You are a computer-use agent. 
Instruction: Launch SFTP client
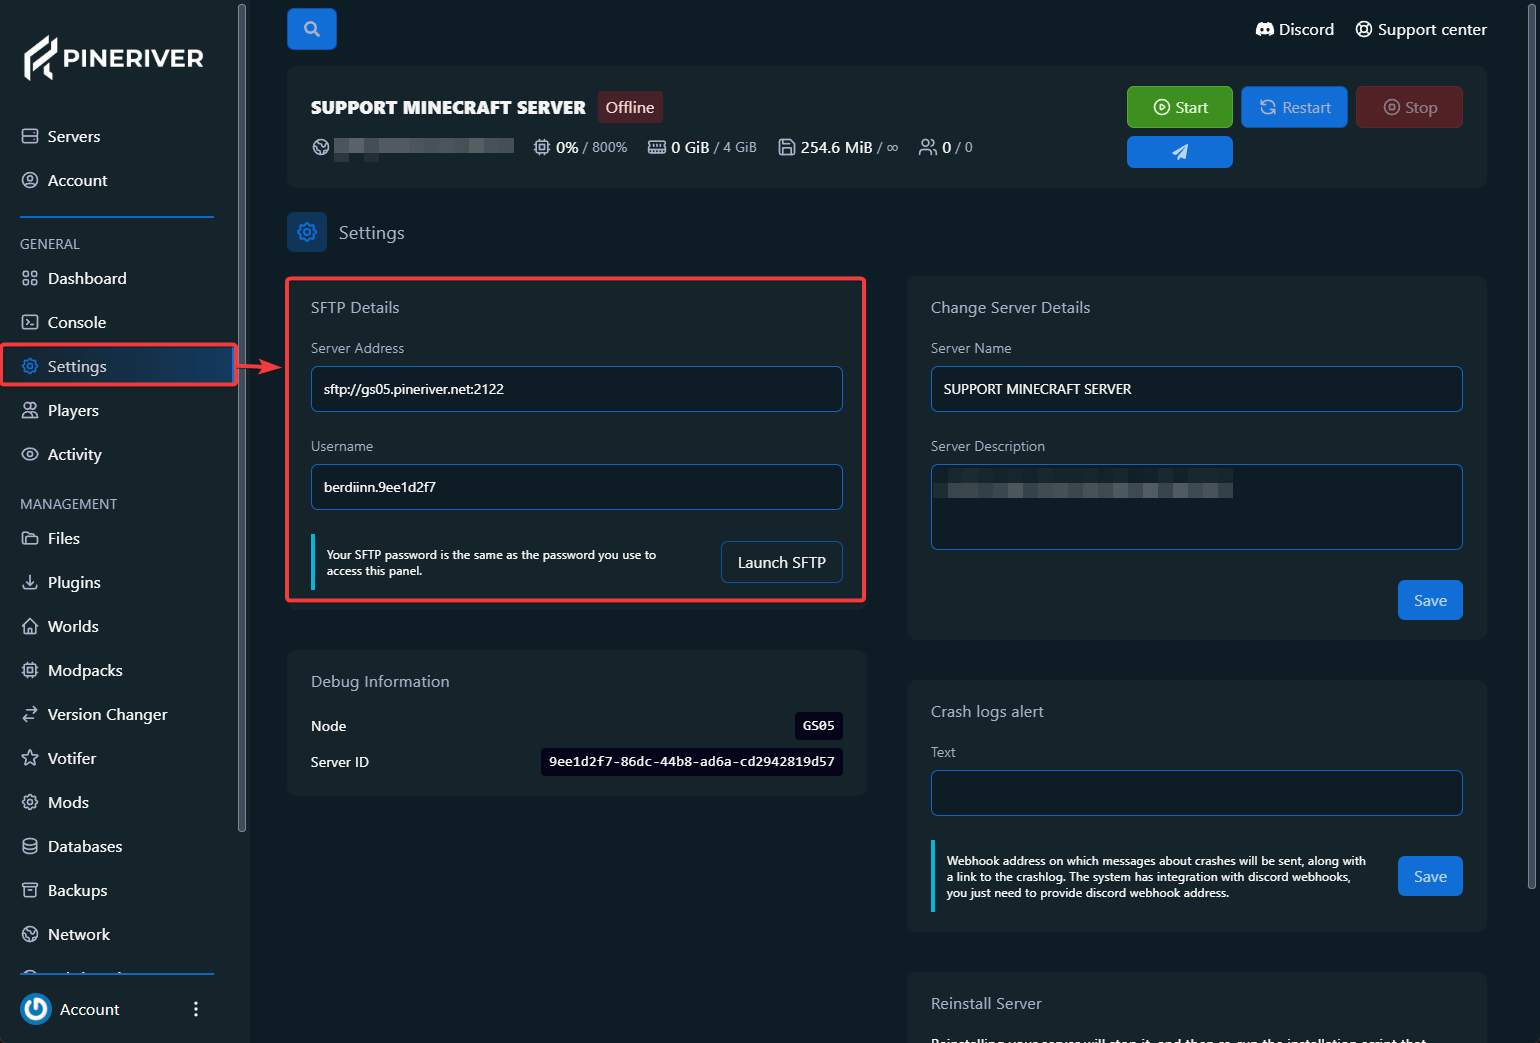782,562
